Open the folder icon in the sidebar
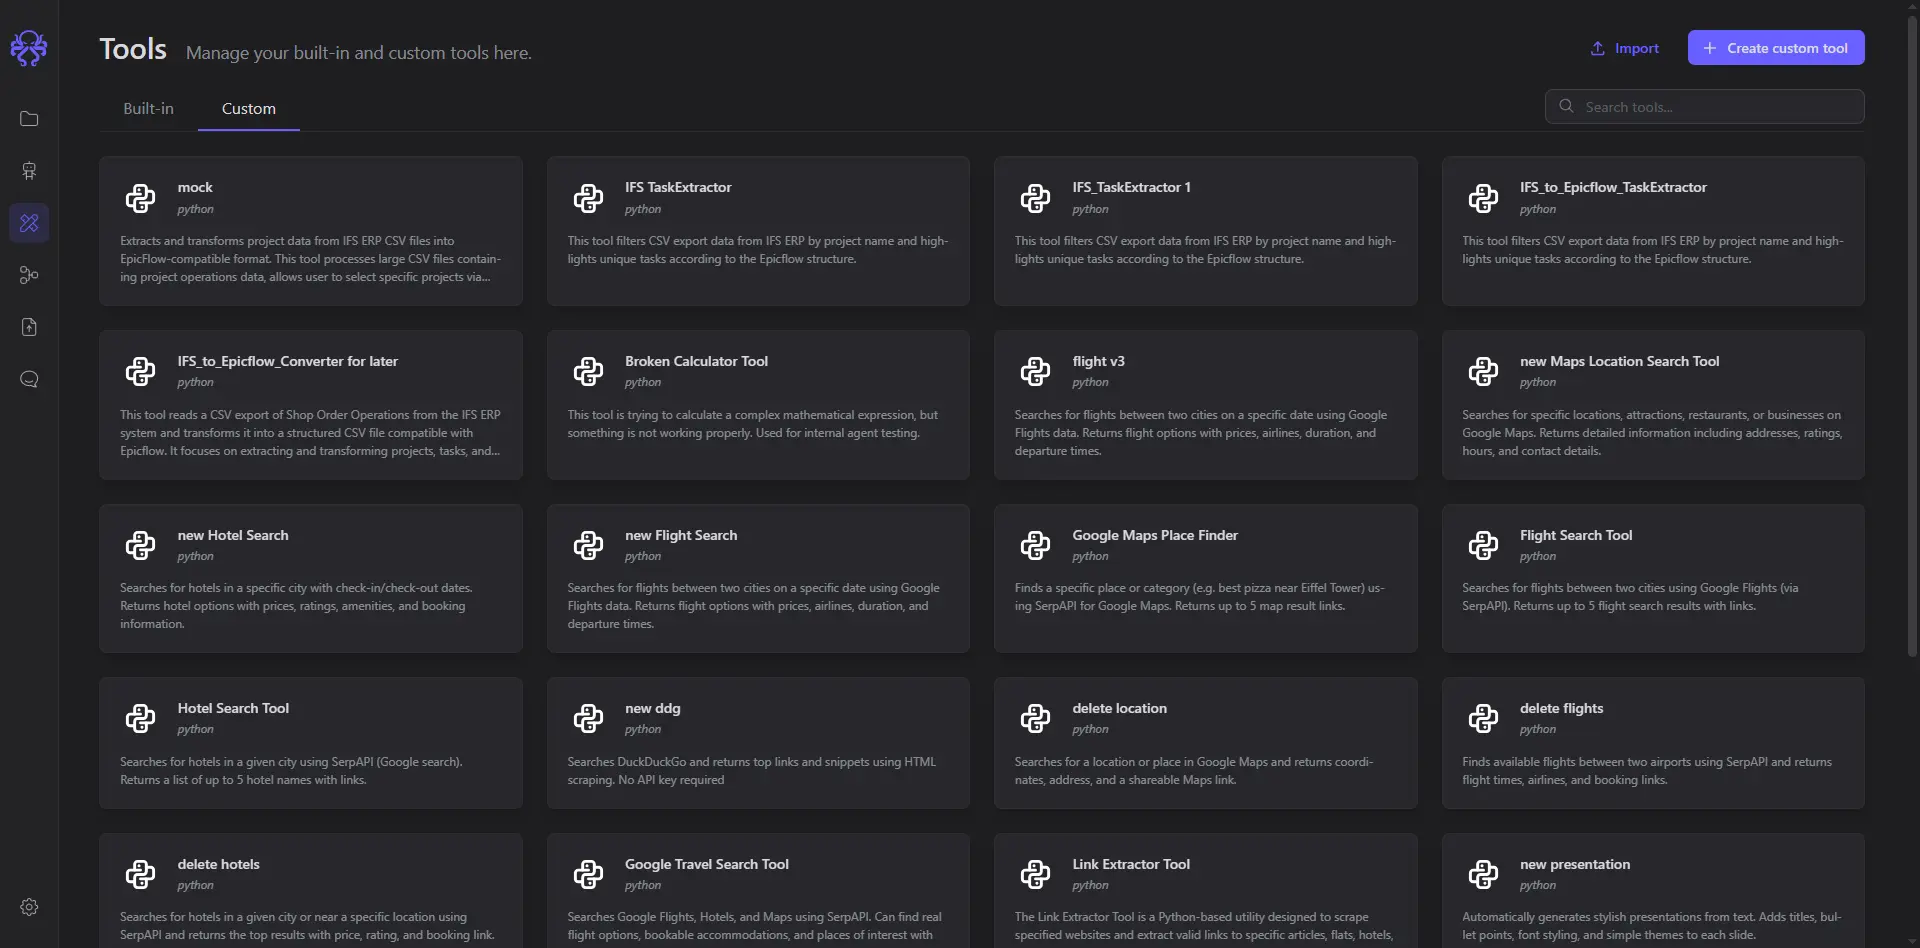The width and height of the screenshot is (1920, 948). [x=29, y=119]
